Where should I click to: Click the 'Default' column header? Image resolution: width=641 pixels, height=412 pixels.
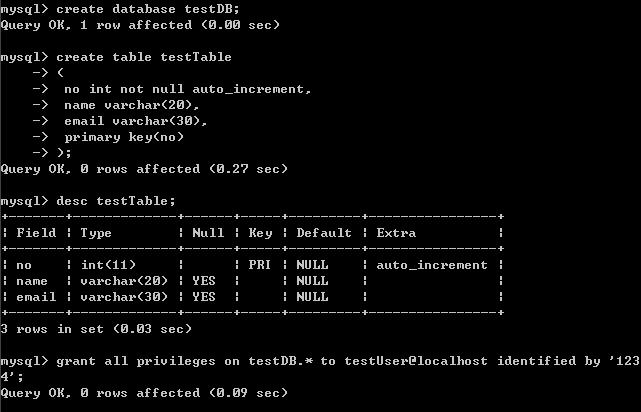click(x=324, y=233)
